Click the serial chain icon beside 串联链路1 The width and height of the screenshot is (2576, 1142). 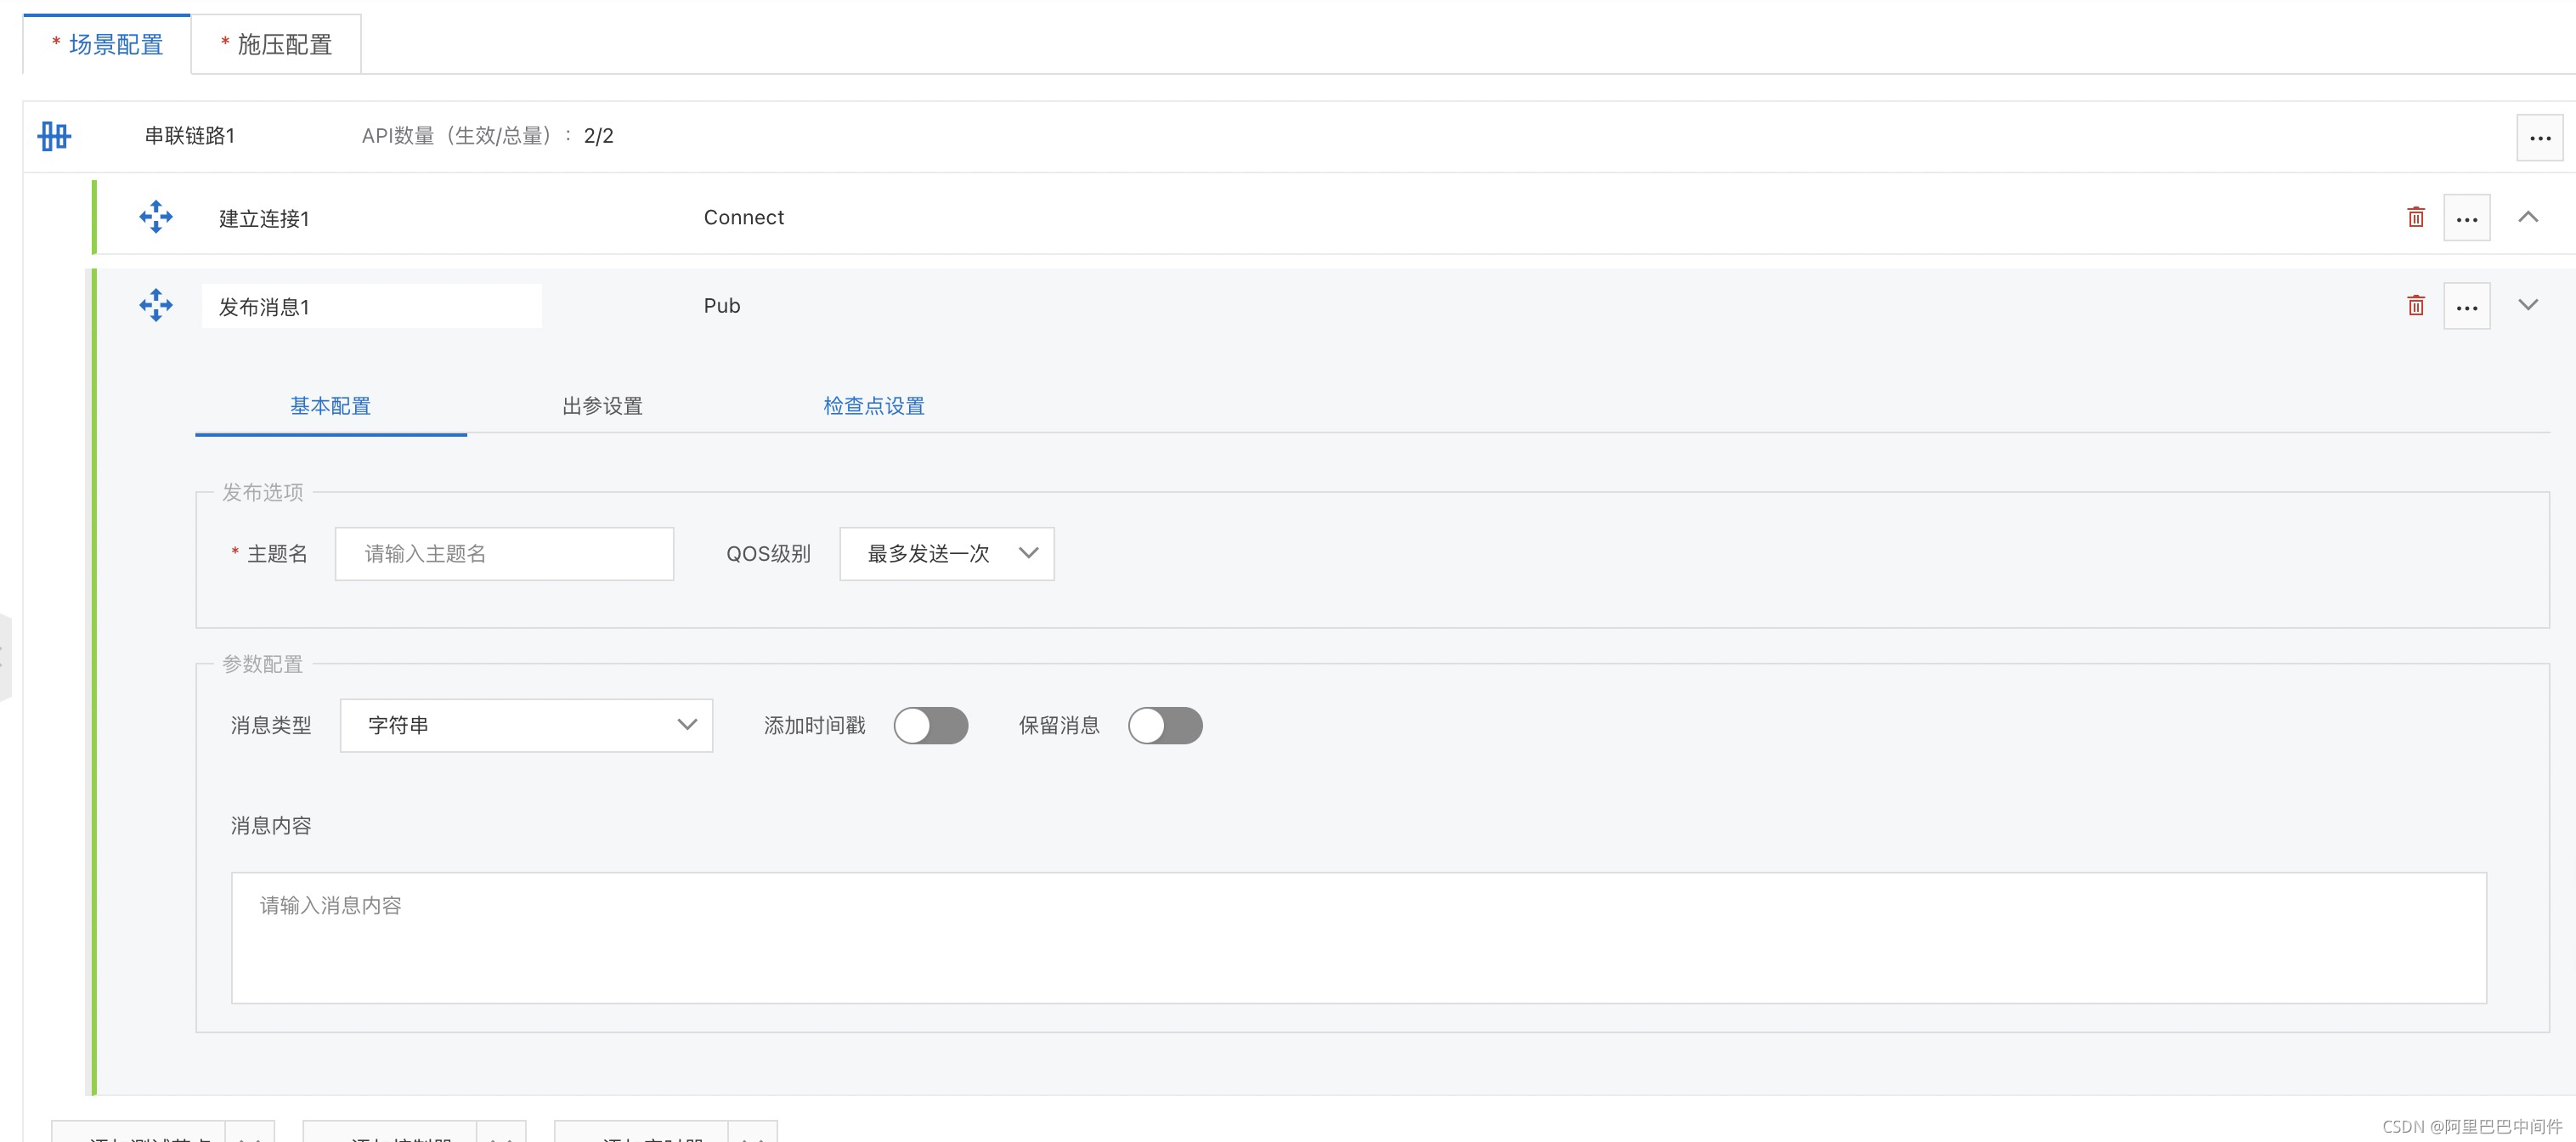pos(54,136)
